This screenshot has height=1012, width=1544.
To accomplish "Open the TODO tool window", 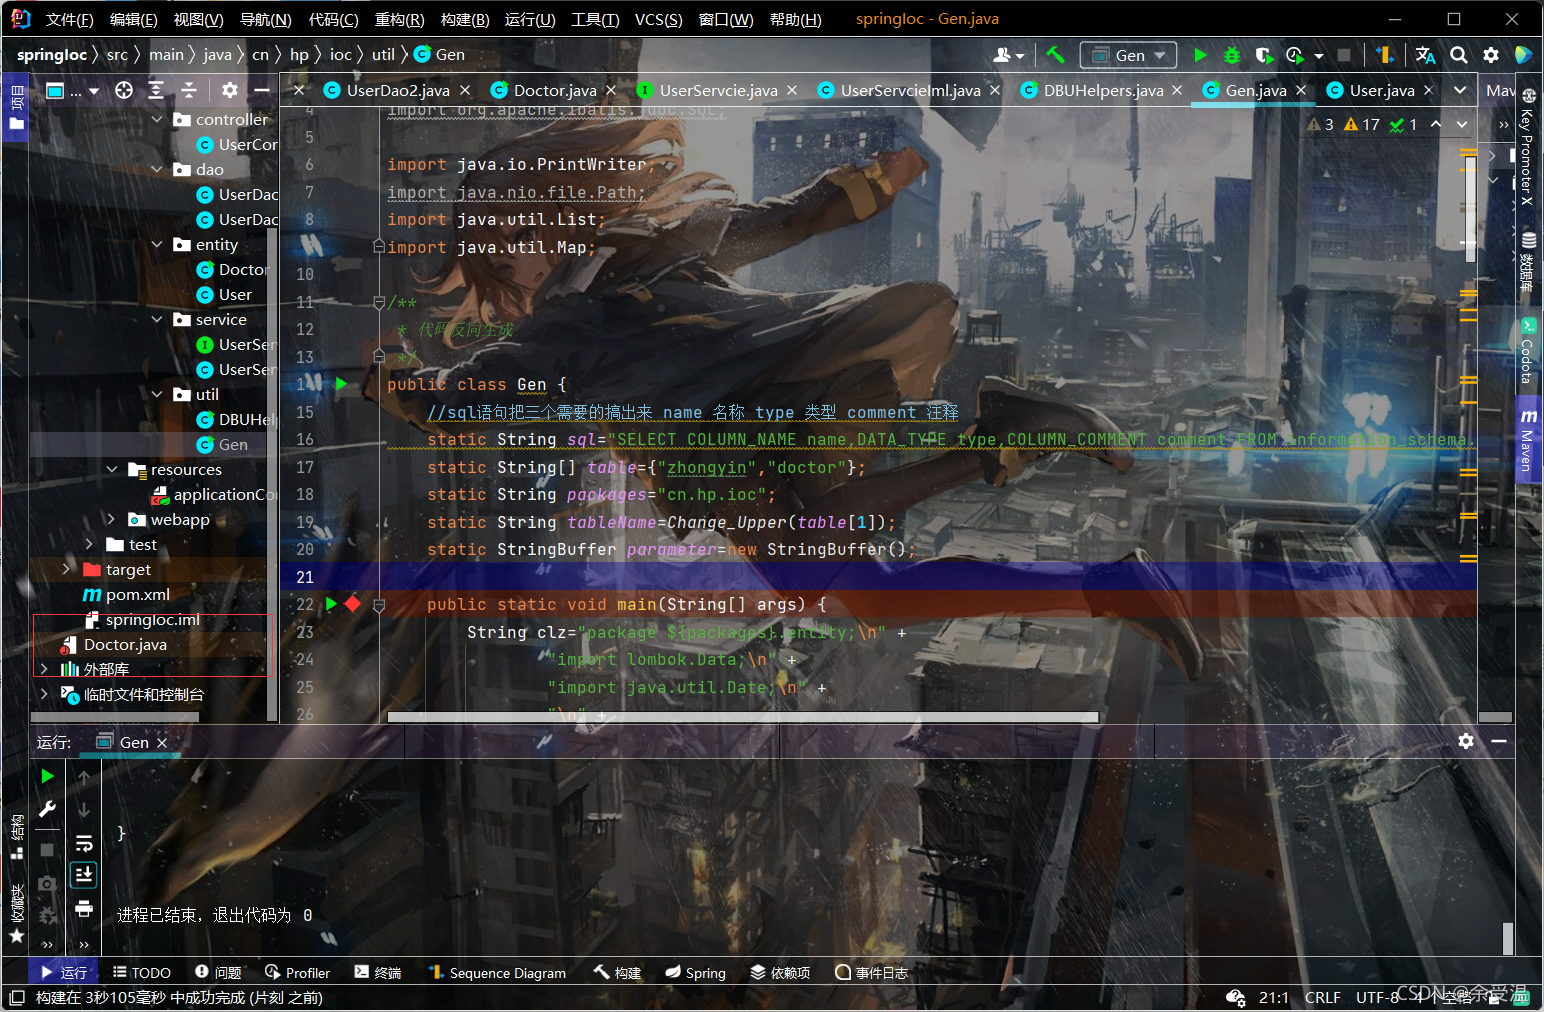I will 141,972.
